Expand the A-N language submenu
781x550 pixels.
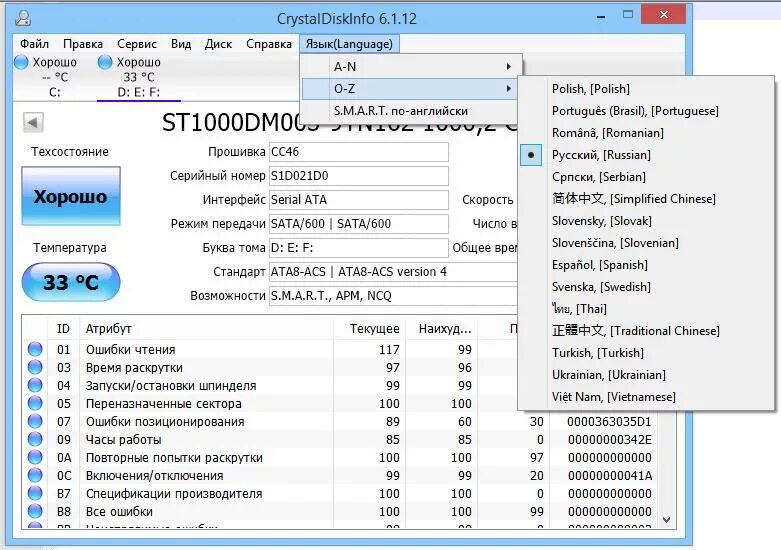[411, 66]
